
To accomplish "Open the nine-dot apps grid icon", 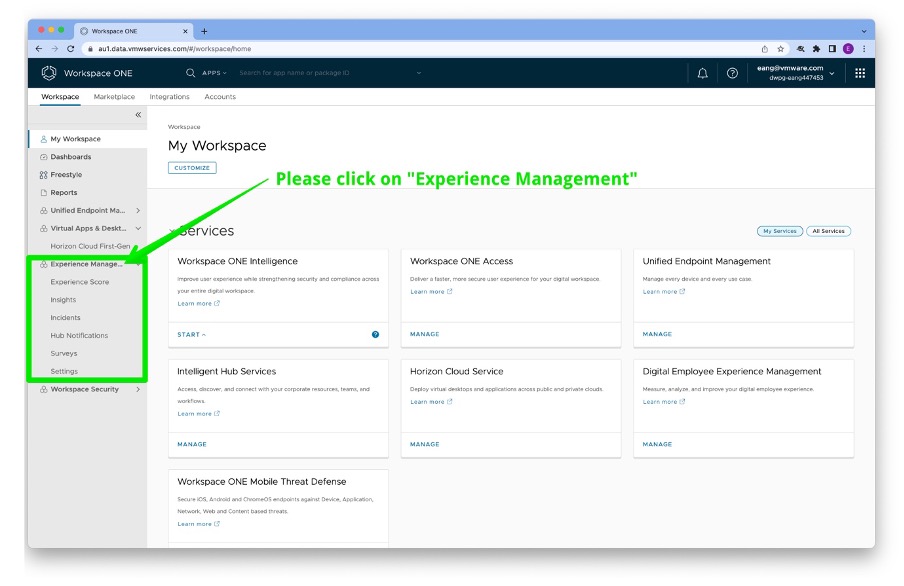I will 860,73.
